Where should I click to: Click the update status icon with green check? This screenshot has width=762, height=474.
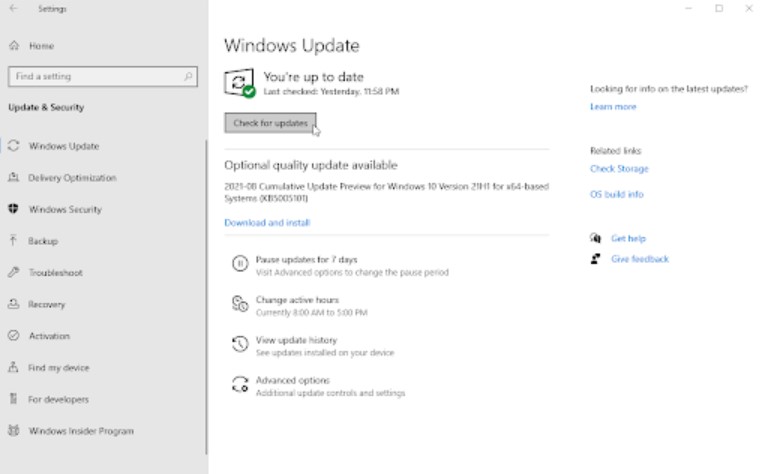click(x=240, y=83)
